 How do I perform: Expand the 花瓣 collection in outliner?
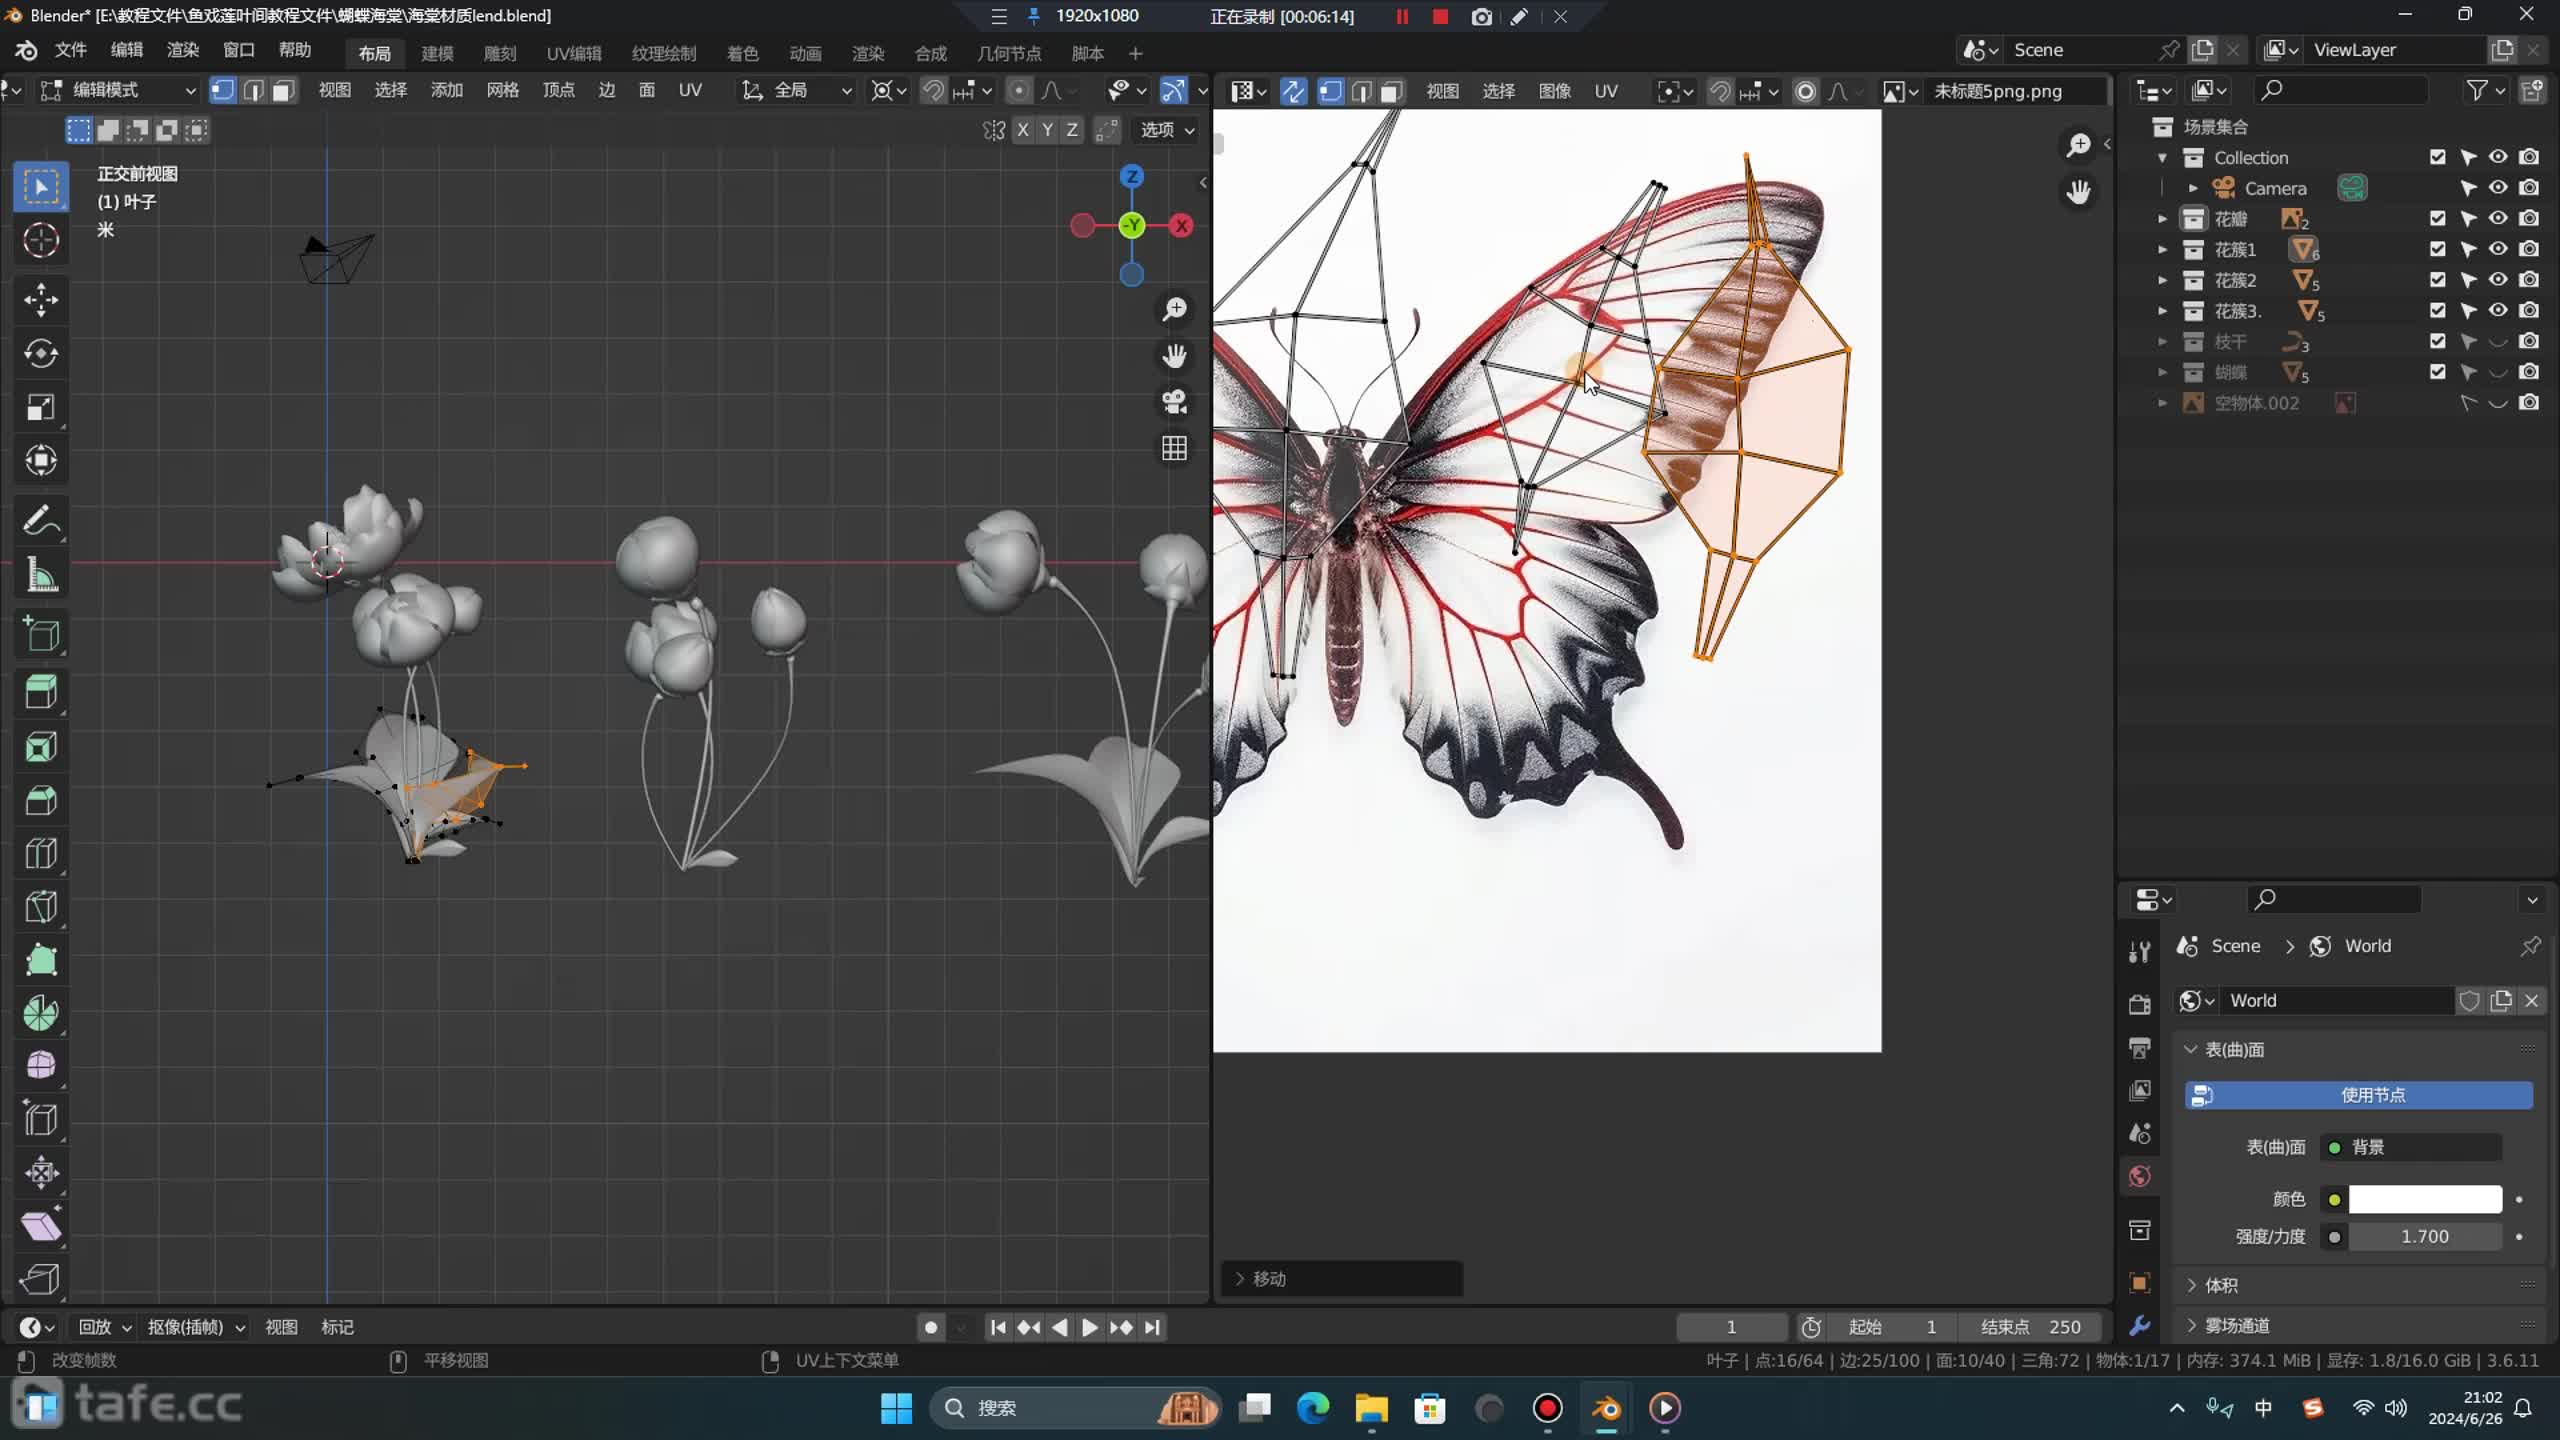2162,219
